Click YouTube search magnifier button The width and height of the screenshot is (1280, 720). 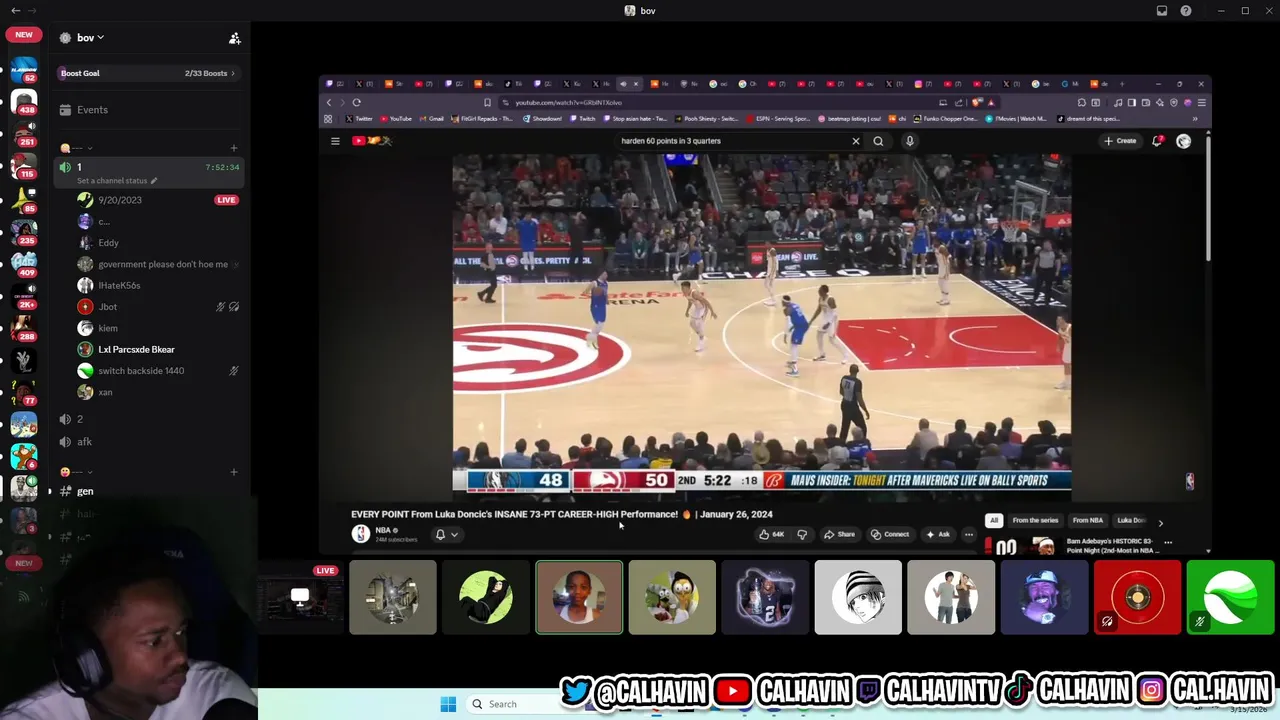pyautogui.click(x=878, y=141)
